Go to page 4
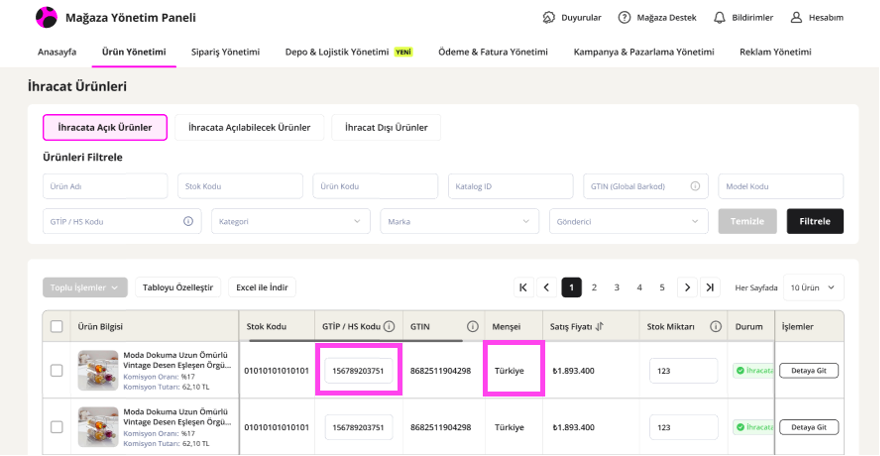This screenshot has height=456, width=880. [x=639, y=288]
